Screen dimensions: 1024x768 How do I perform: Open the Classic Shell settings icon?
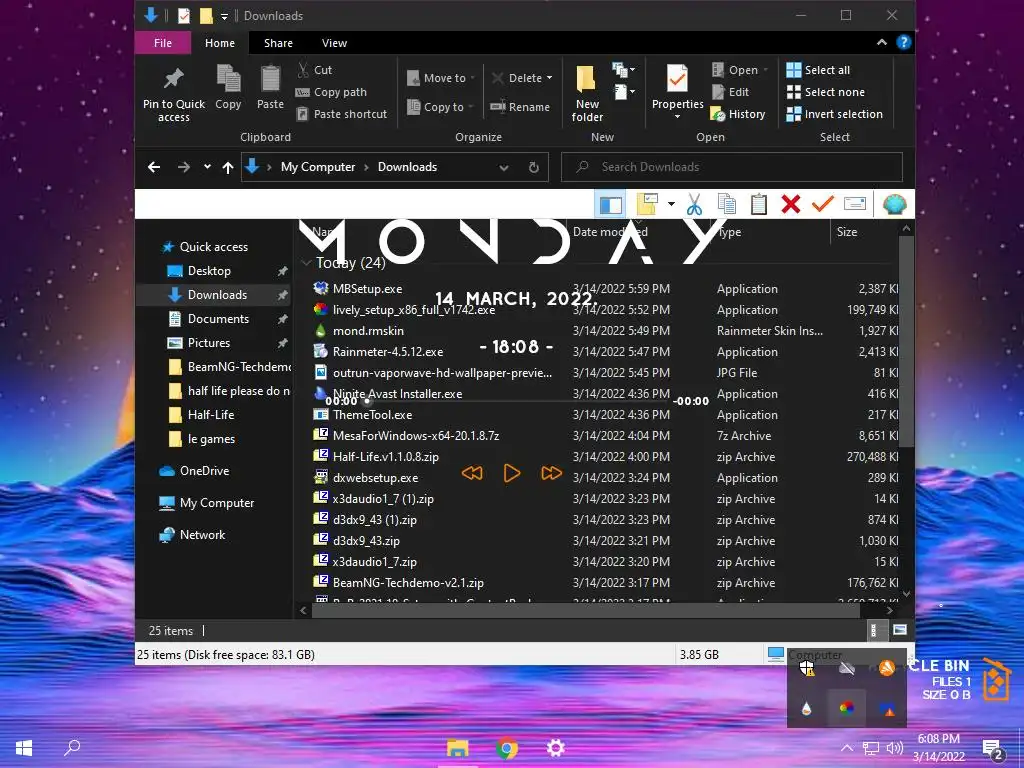click(x=894, y=204)
